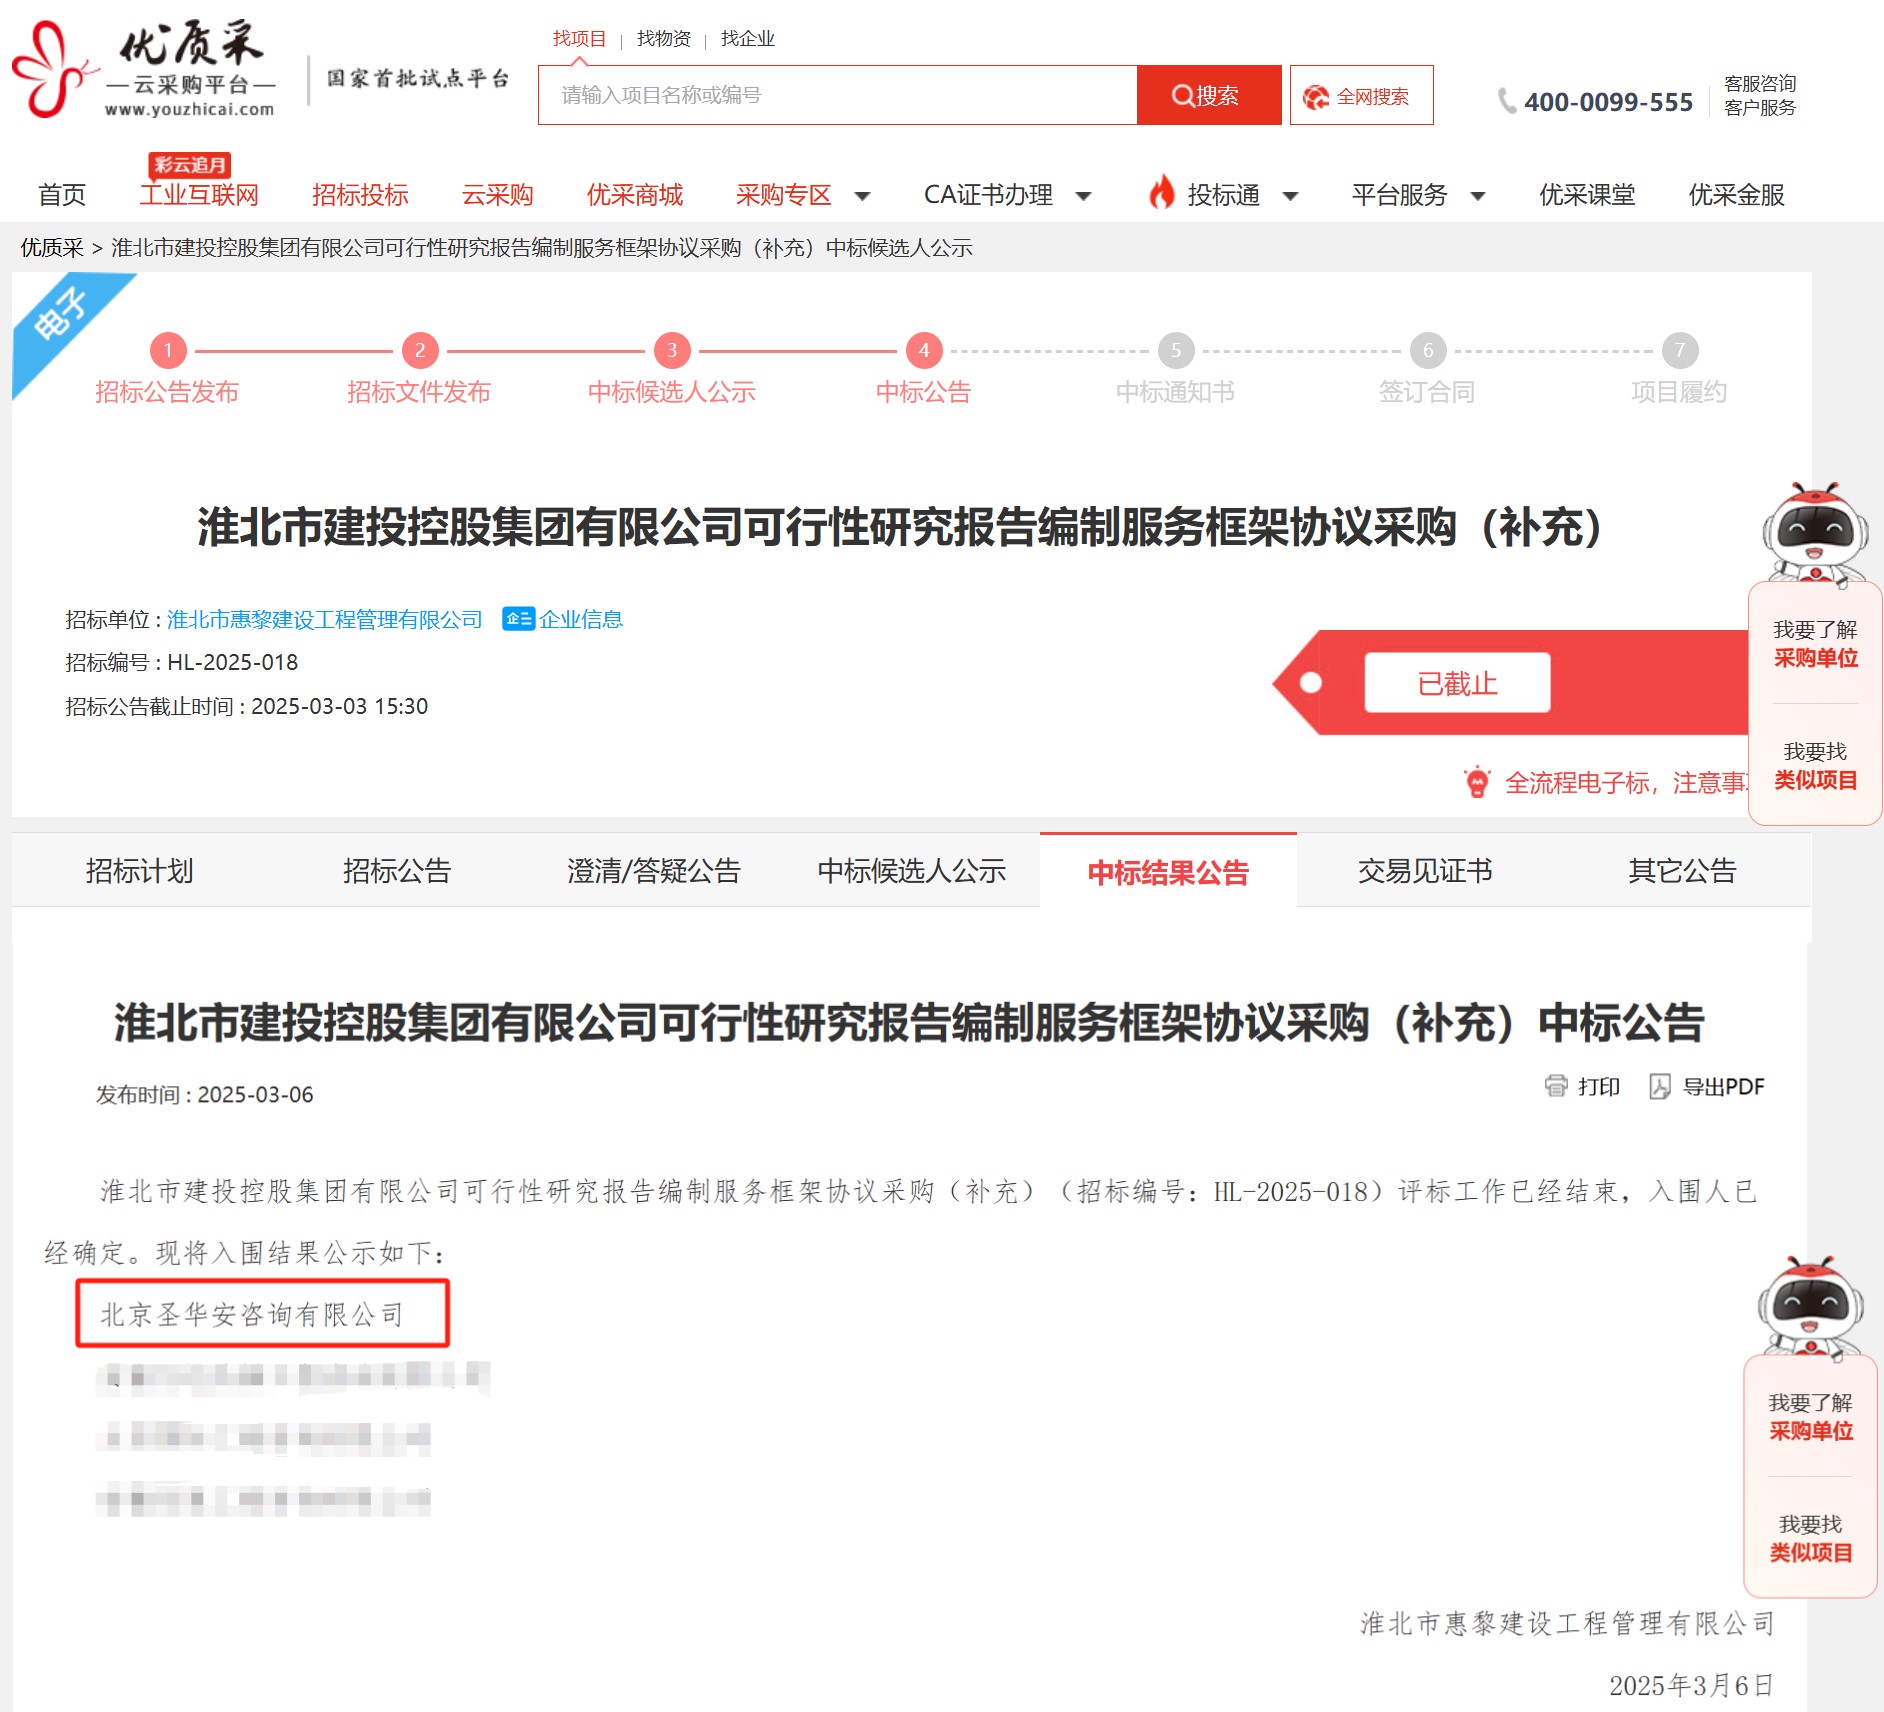Click step 1 circle 招标公告发布
1884x1712 pixels.
168,350
